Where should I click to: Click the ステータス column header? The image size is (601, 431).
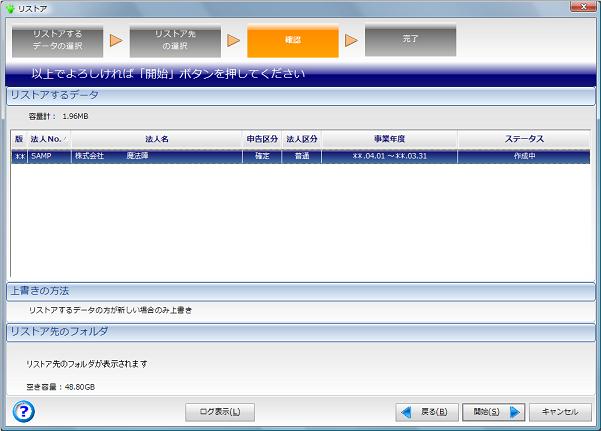pyautogui.click(x=523, y=139)
